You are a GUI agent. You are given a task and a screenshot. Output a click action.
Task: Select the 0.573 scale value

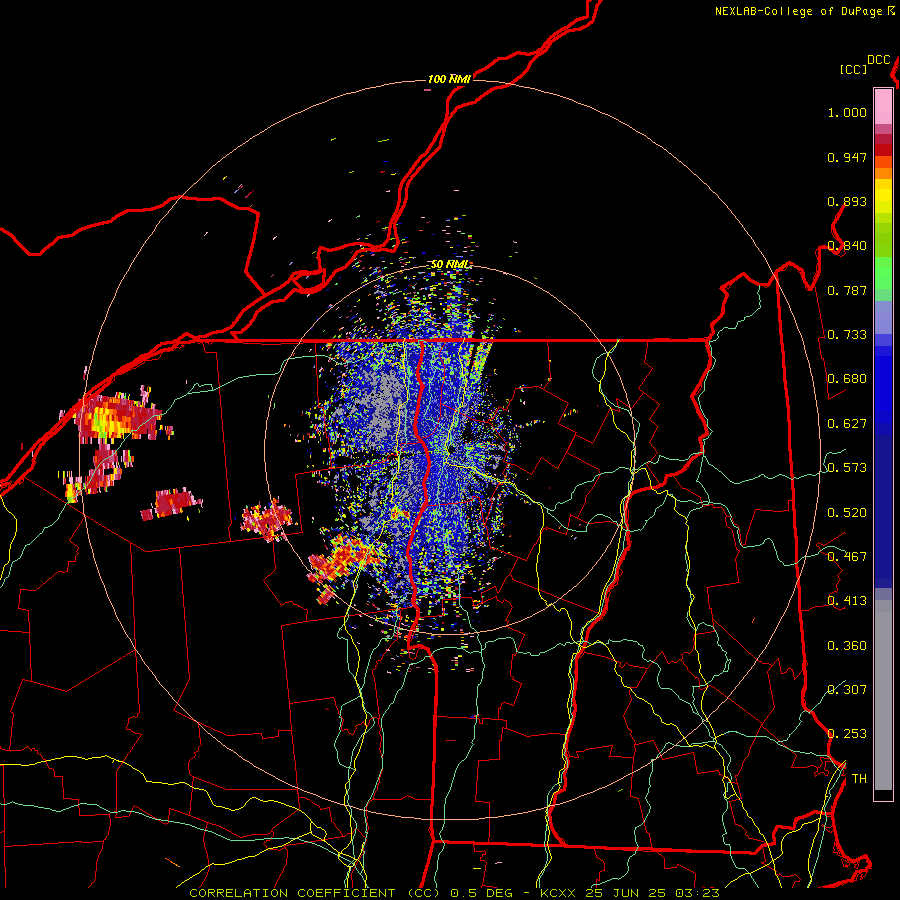tap(847, 468)
